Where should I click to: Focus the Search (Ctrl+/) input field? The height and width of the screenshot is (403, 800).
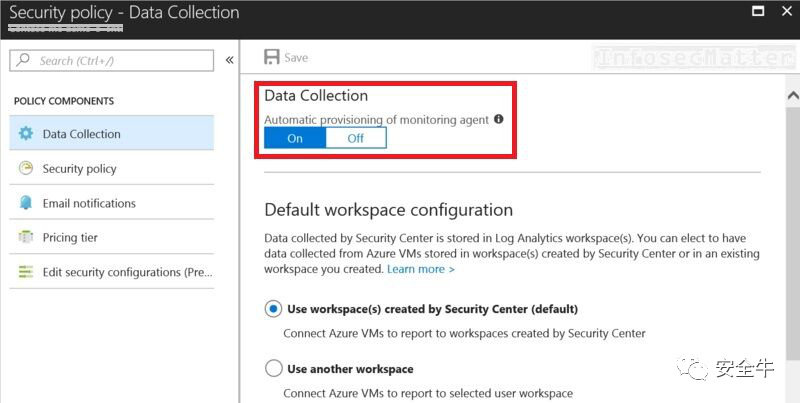[112, 60]
